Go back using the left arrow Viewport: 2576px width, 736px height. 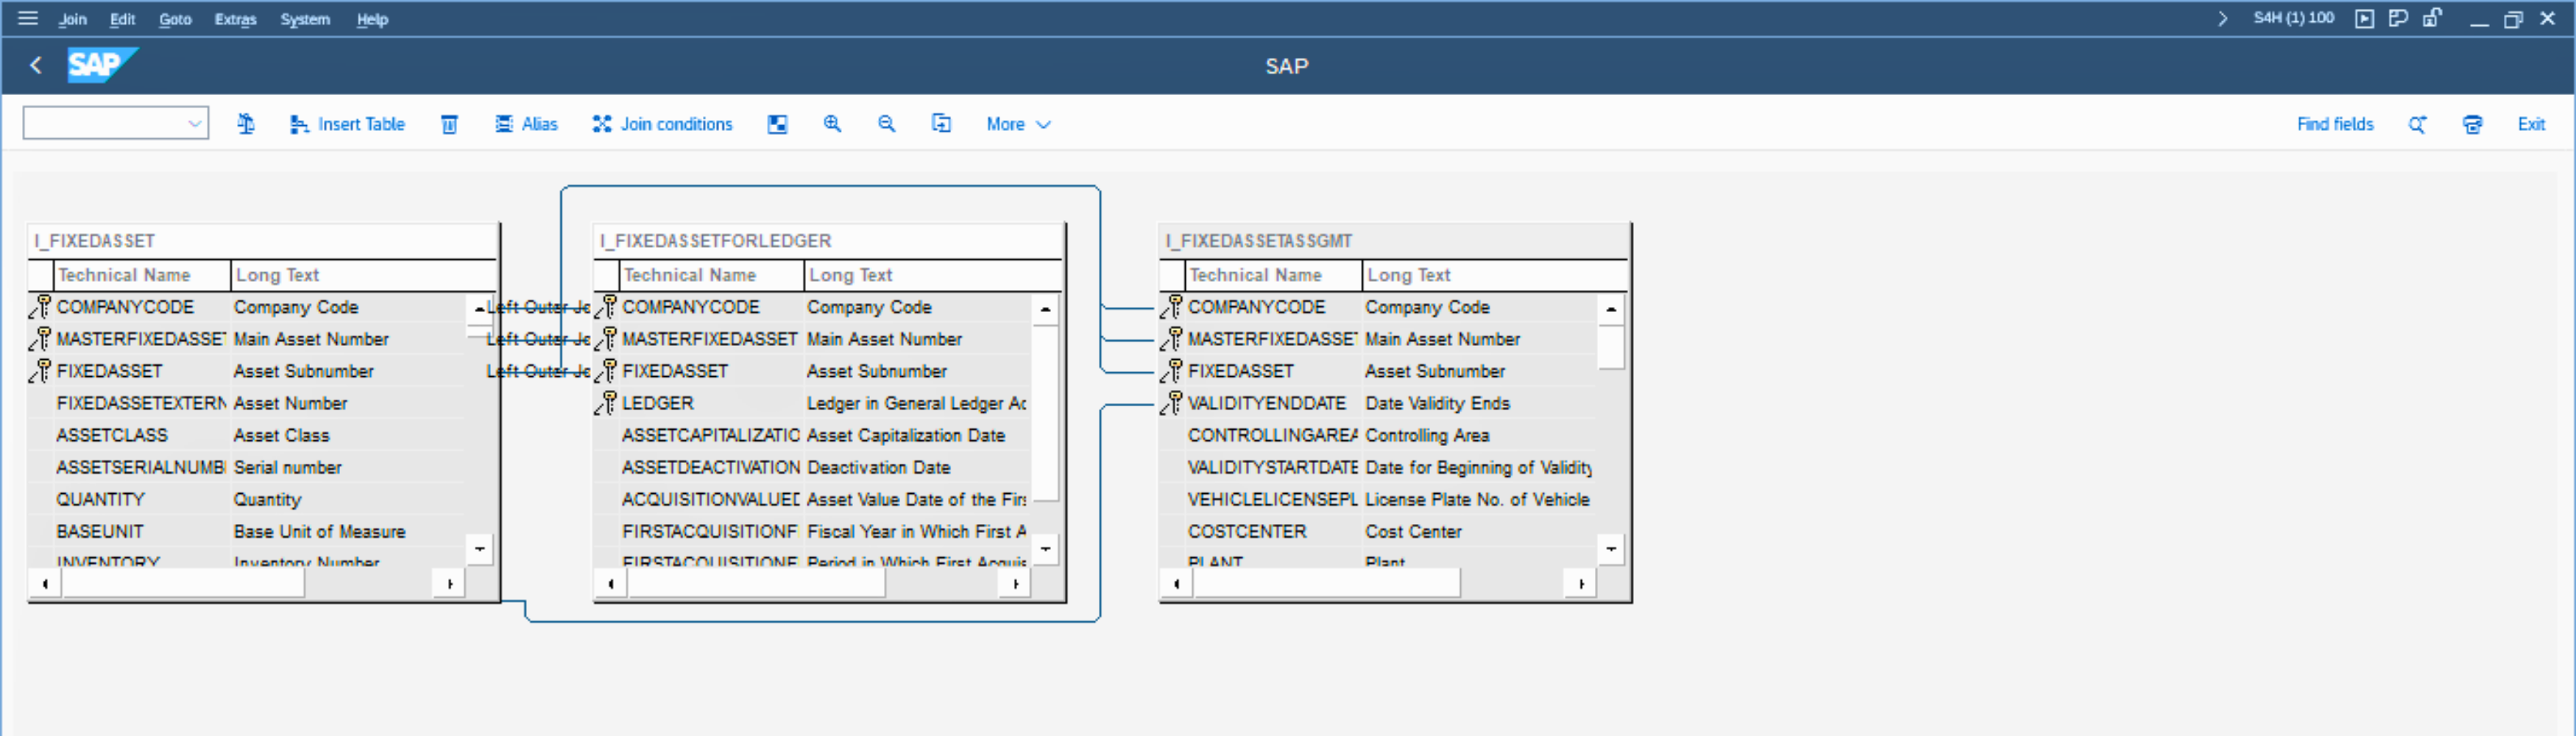[36, 66]
